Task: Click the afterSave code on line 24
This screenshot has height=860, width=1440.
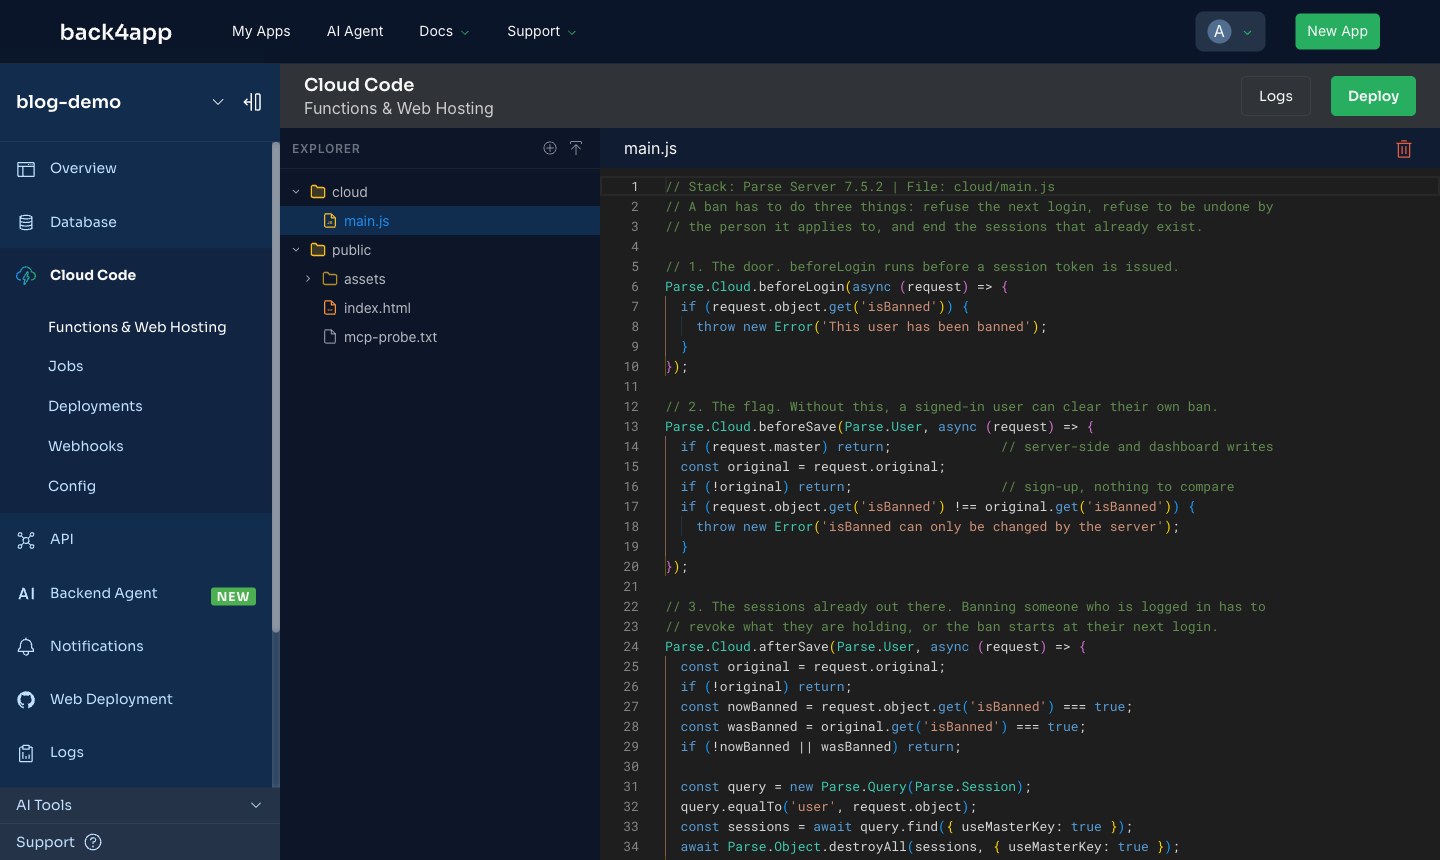Action: (876, 647)
